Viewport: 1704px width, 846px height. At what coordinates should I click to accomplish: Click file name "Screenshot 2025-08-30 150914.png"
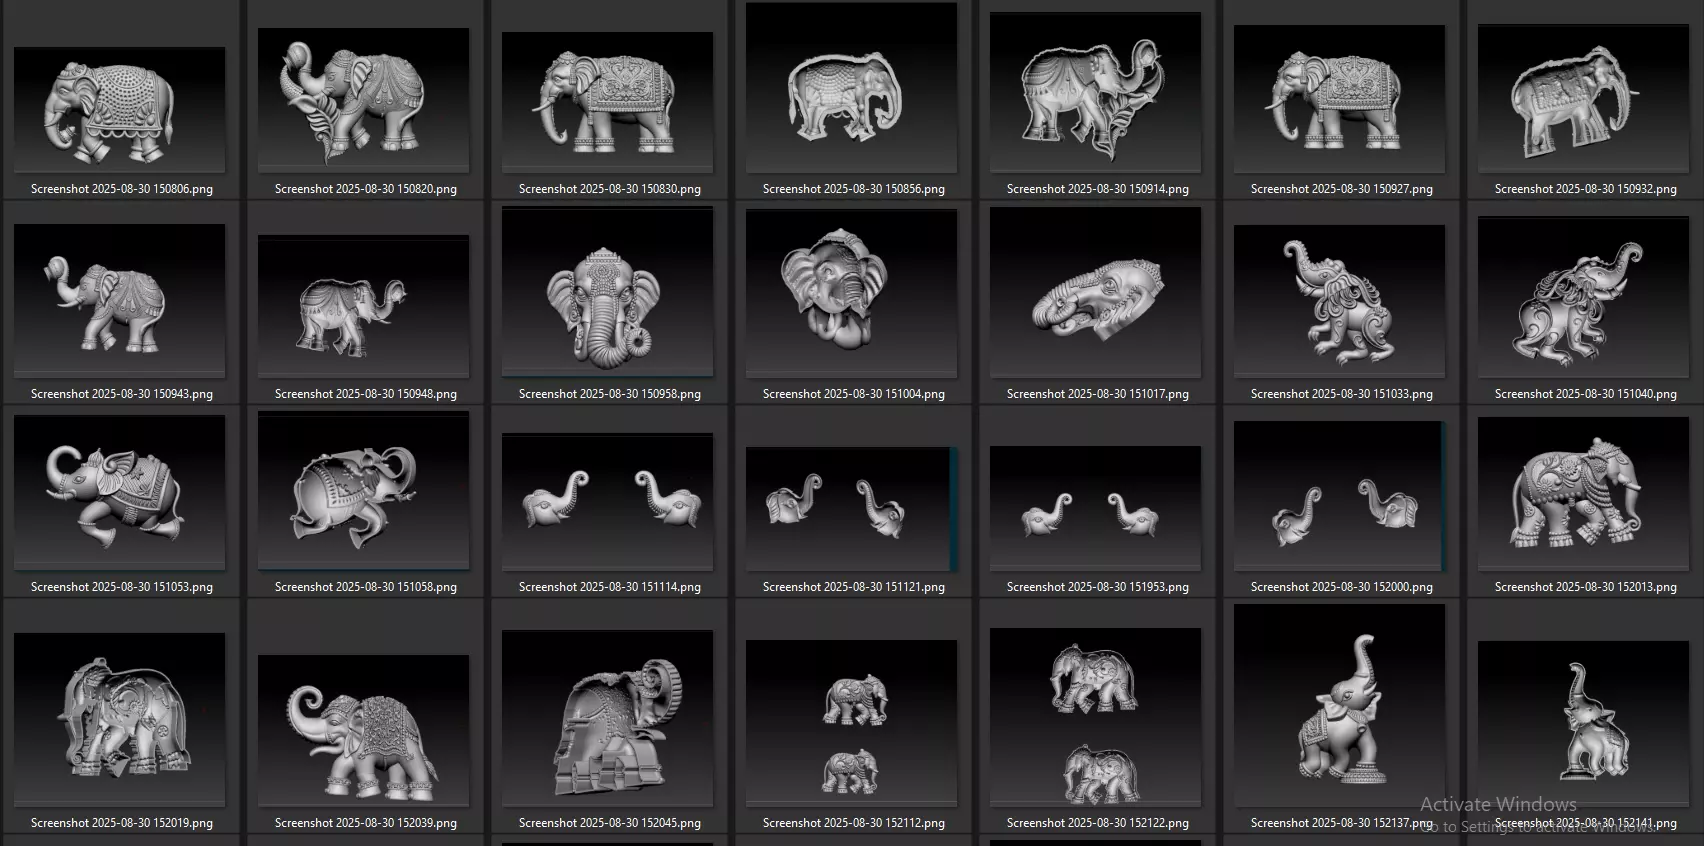[1098, 189]
